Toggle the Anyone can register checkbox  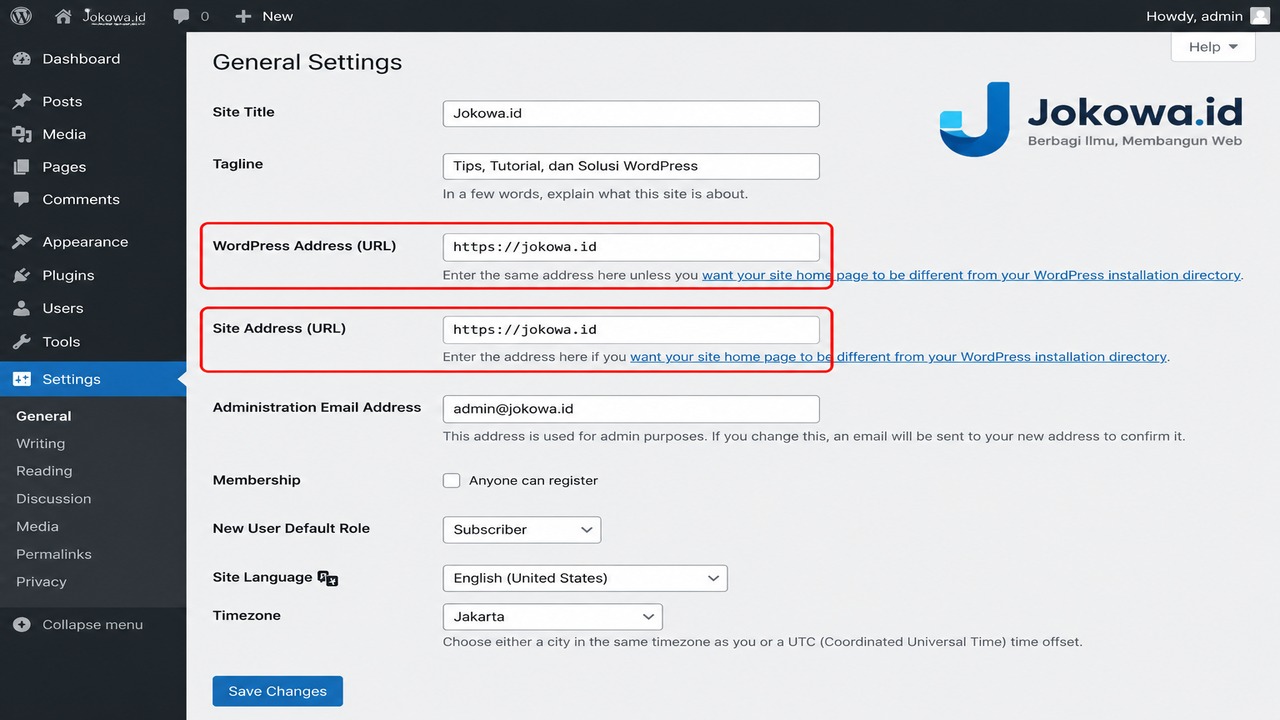click(x=451, y=481)
